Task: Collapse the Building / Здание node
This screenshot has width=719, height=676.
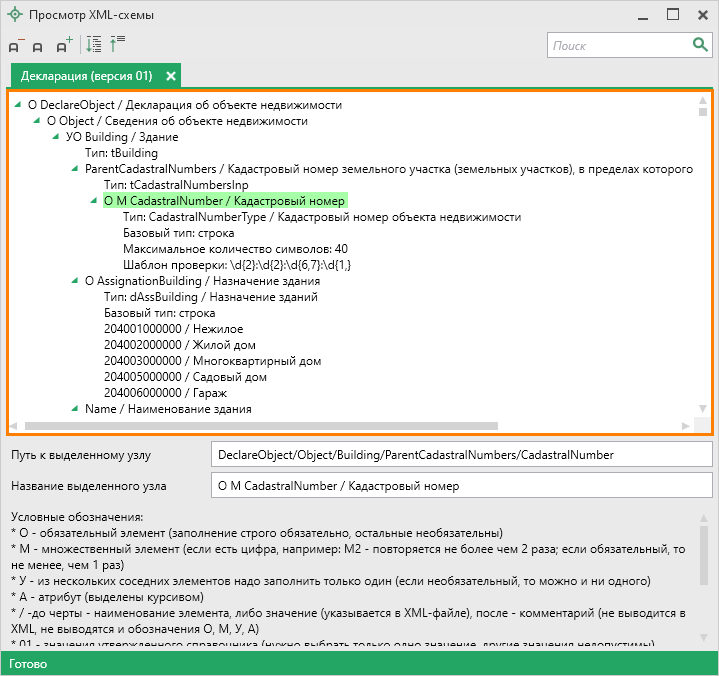Action: coord(57,137)
